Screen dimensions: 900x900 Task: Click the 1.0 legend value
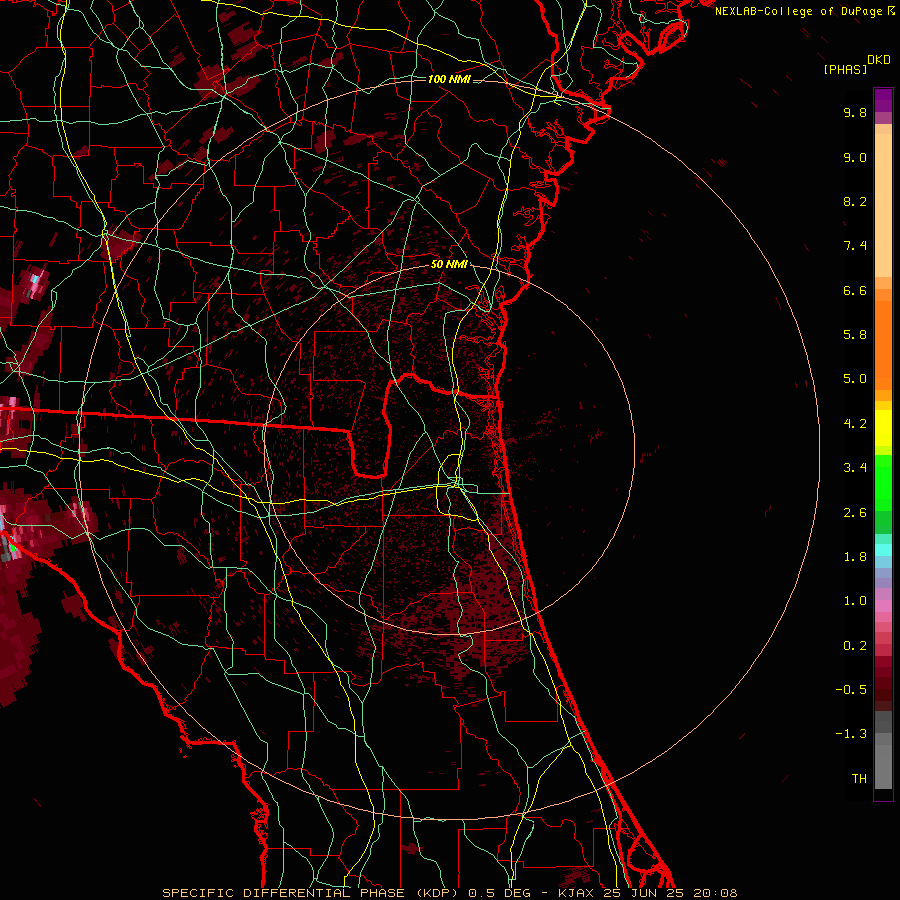(855, 601)
